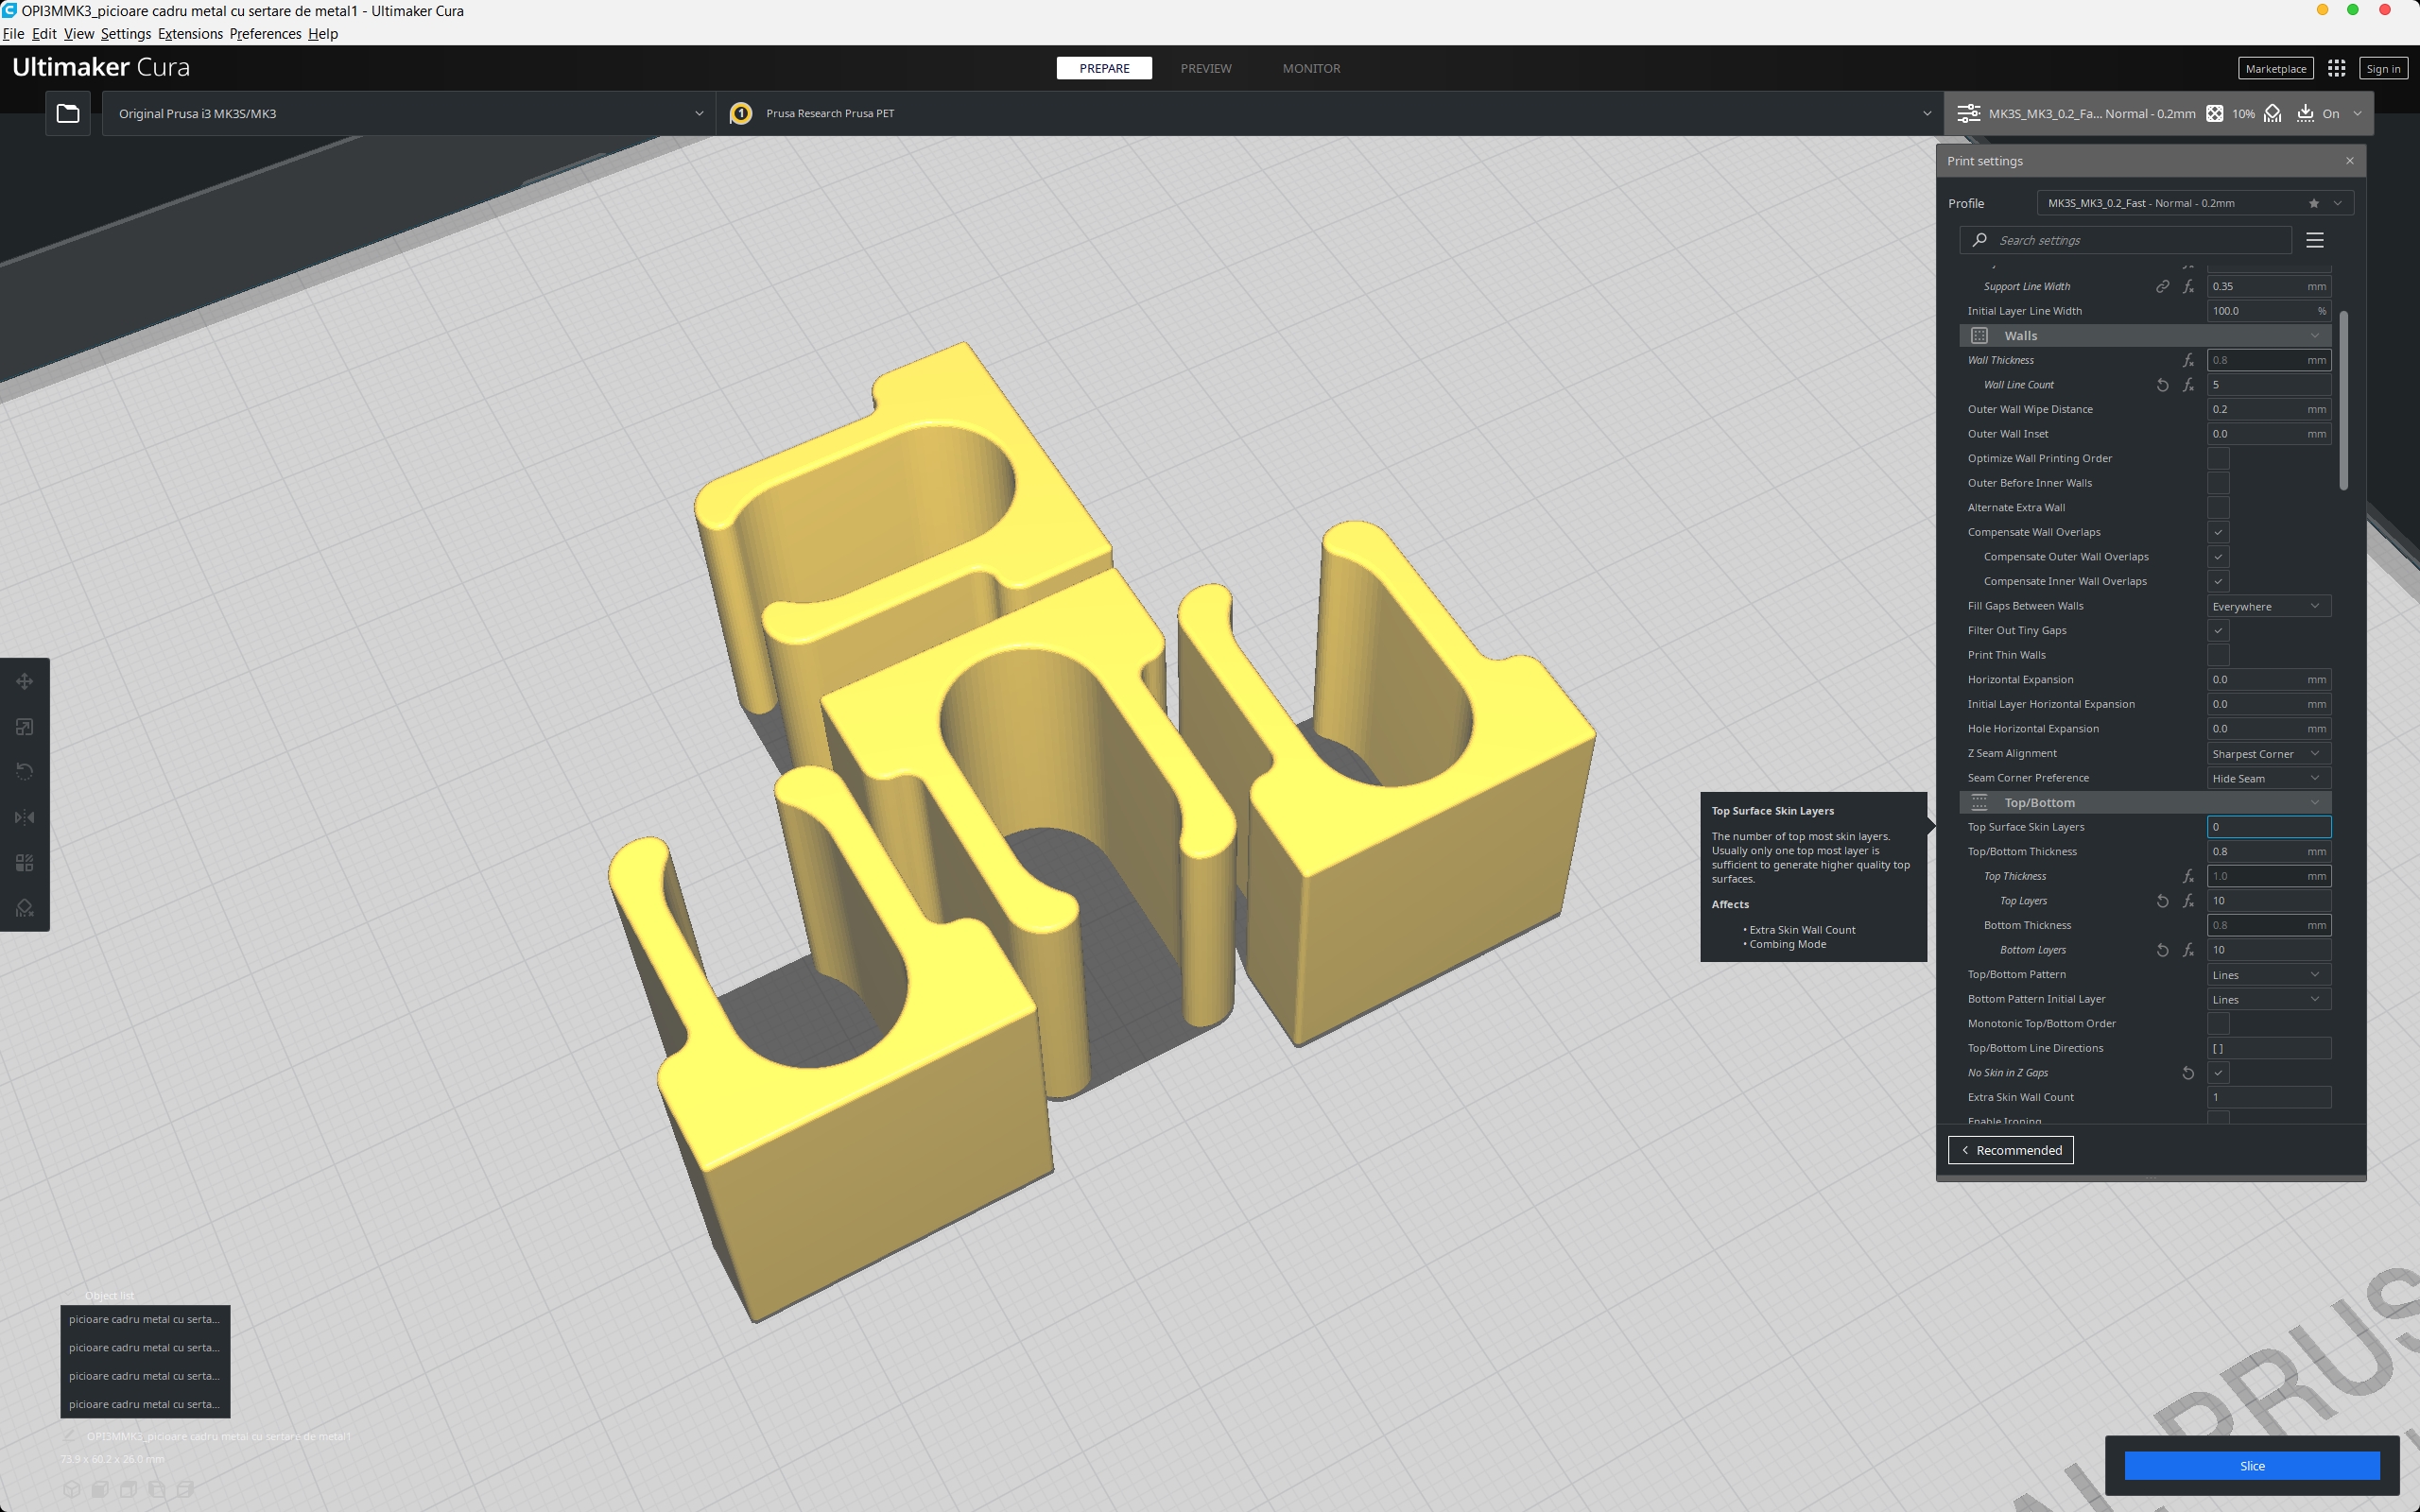
Task: Close the Print settings panel
Action: tap(2350, 161)
